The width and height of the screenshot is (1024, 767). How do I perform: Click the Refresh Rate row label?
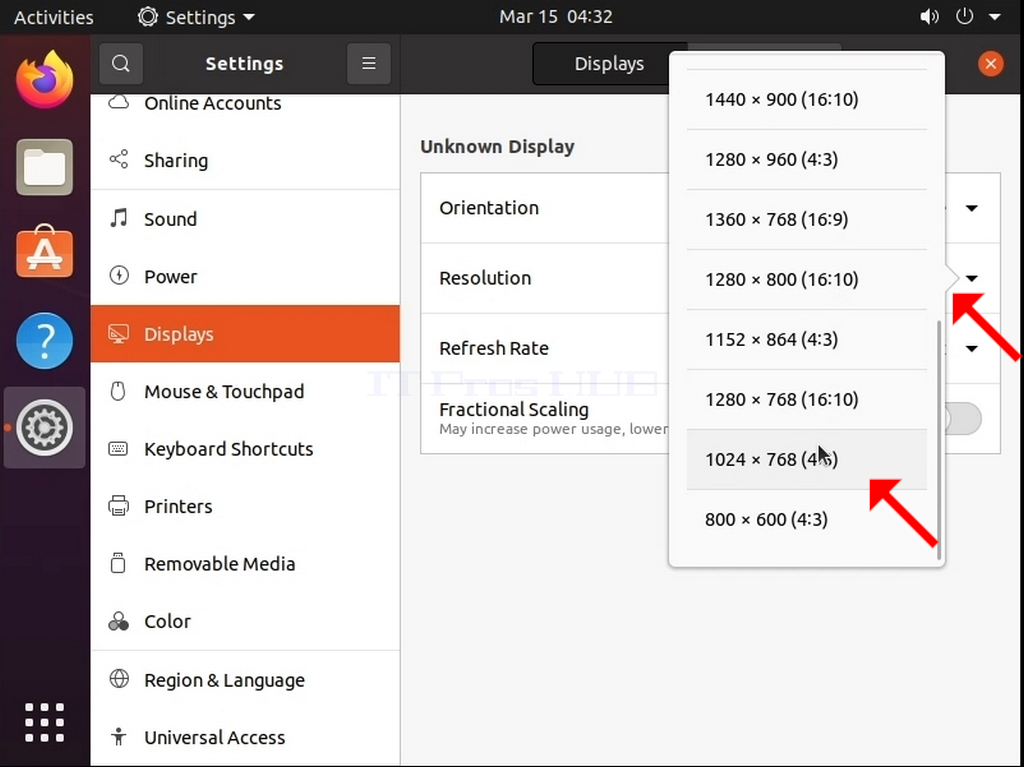[494, 348]
